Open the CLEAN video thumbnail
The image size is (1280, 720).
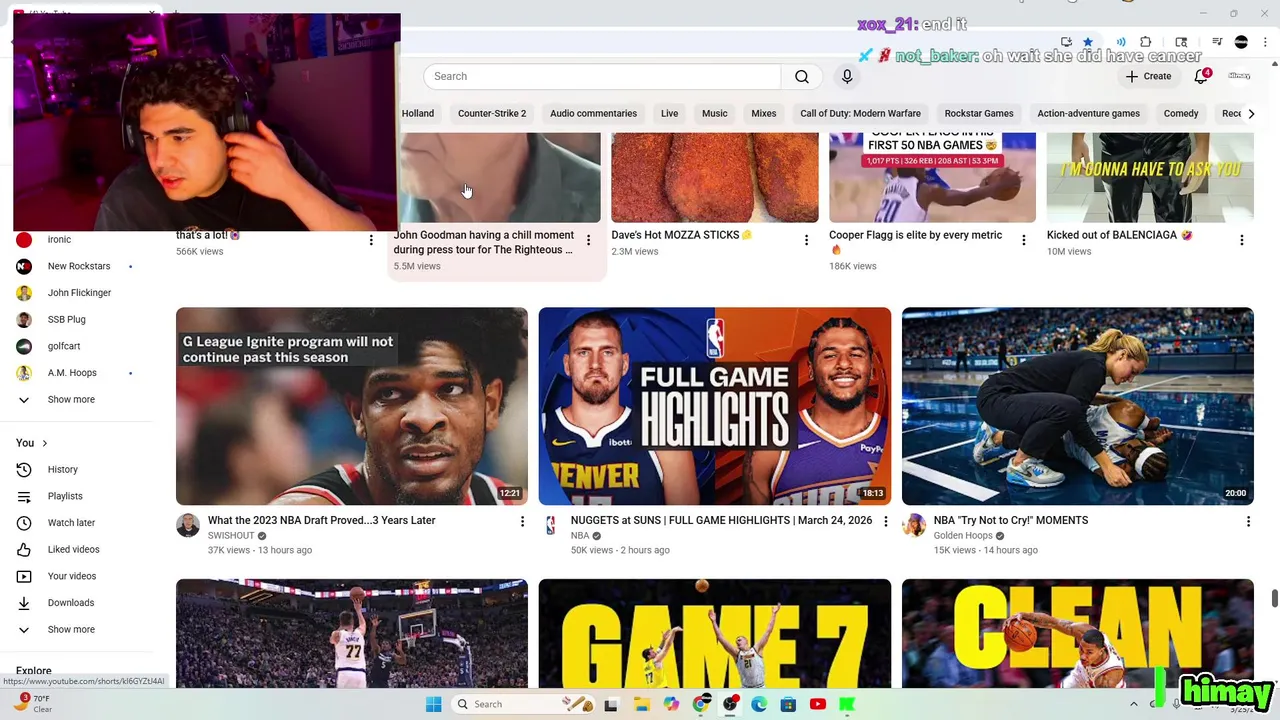click(1078, 633)
